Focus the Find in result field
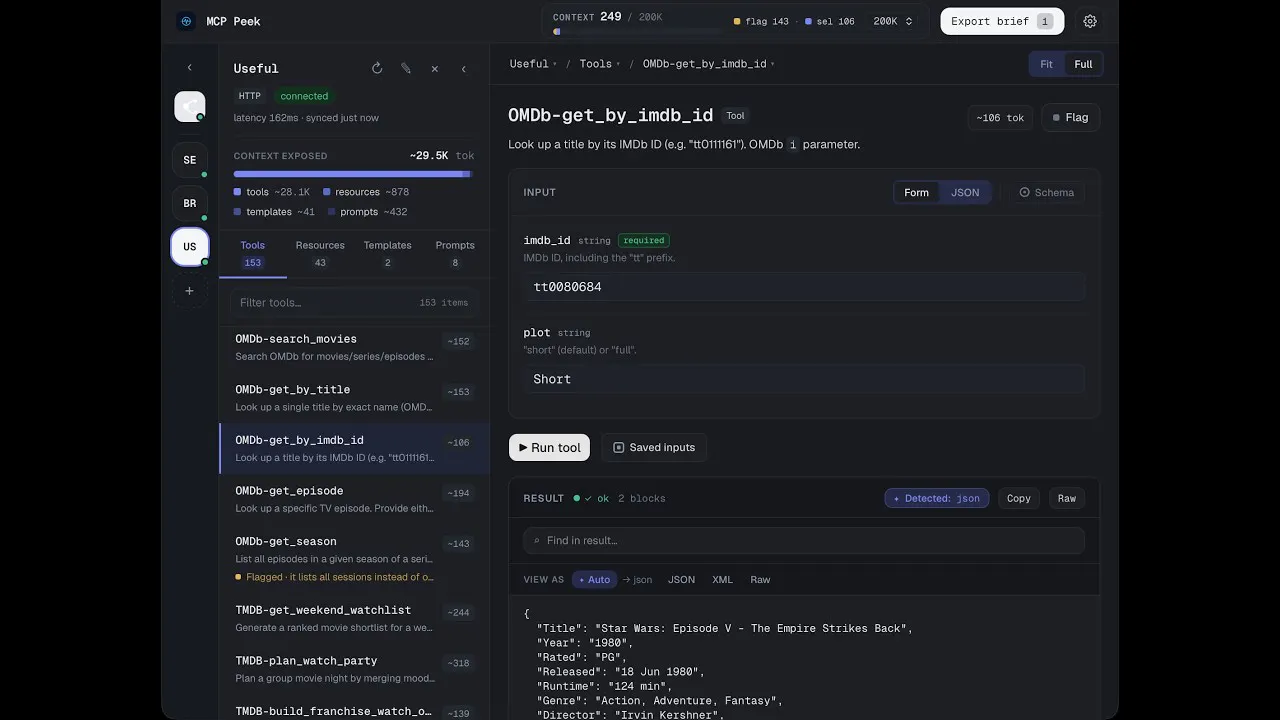1280x720 pixels. click(x=804, y=541)
